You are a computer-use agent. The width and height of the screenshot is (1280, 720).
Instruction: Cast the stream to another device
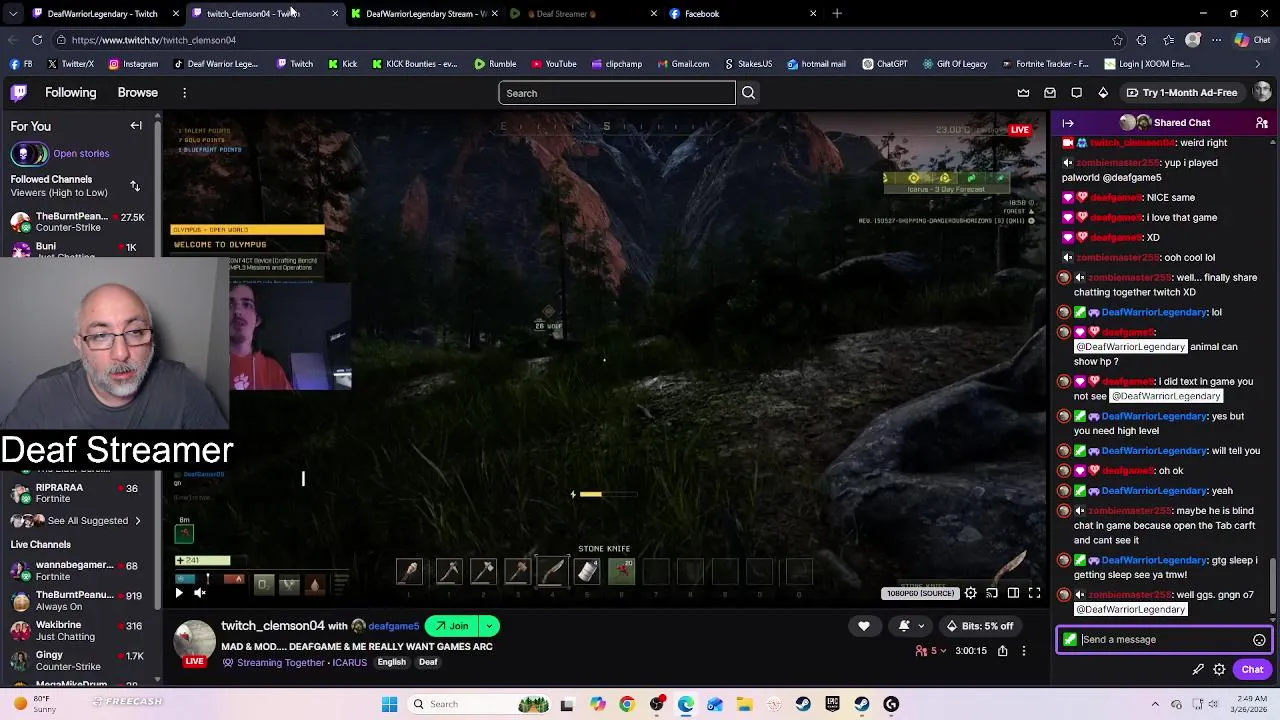coord(992,593)
